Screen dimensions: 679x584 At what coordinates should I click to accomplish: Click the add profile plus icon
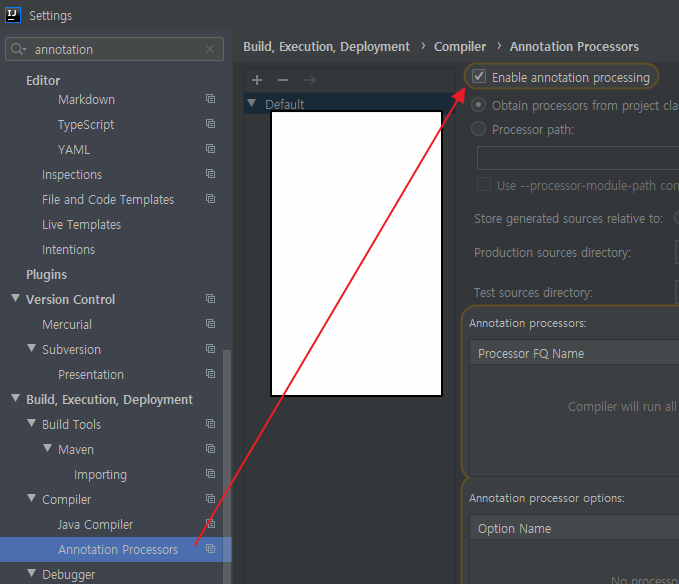coord(257,80)
